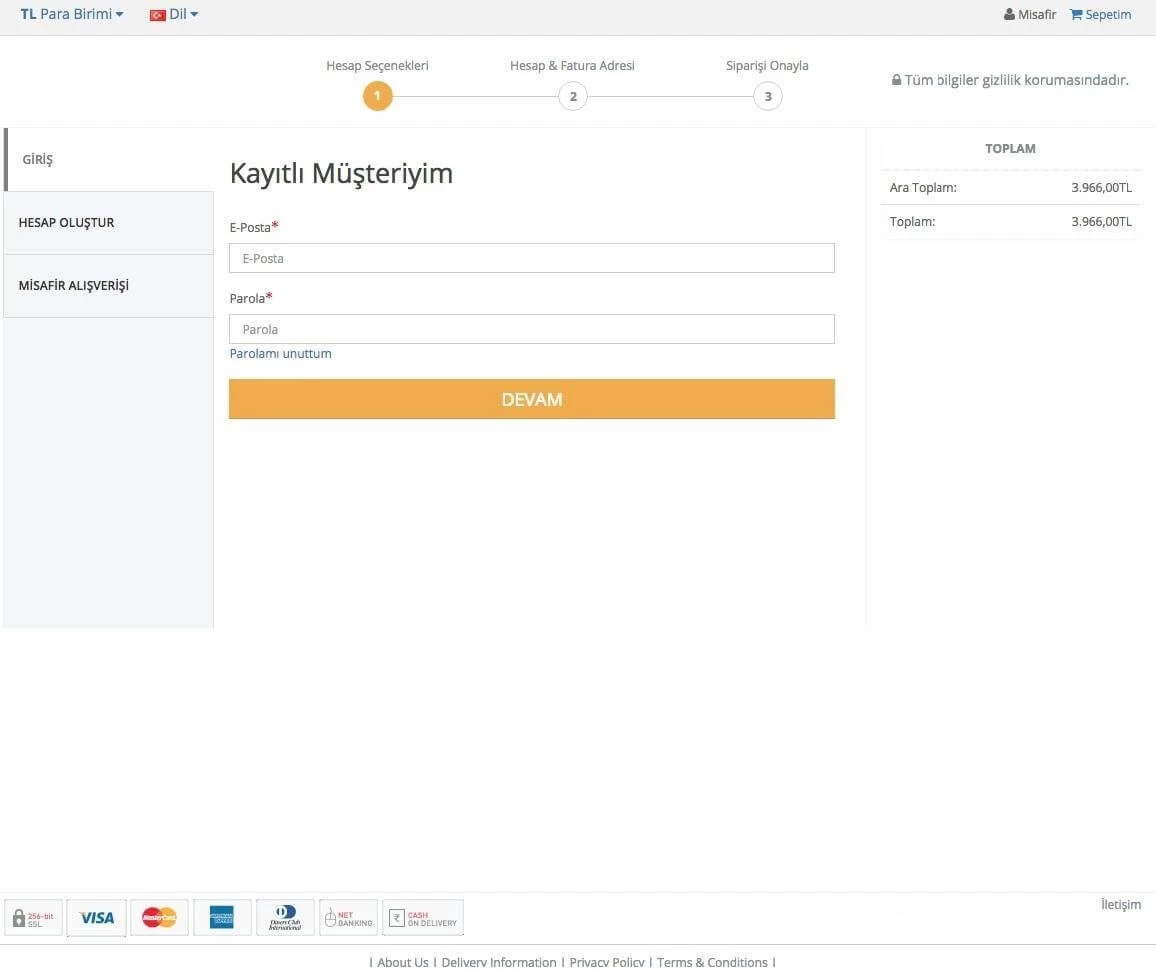
Task: Click the VISA payment icon
Action: pyautogui.click(x=96, y=917)
